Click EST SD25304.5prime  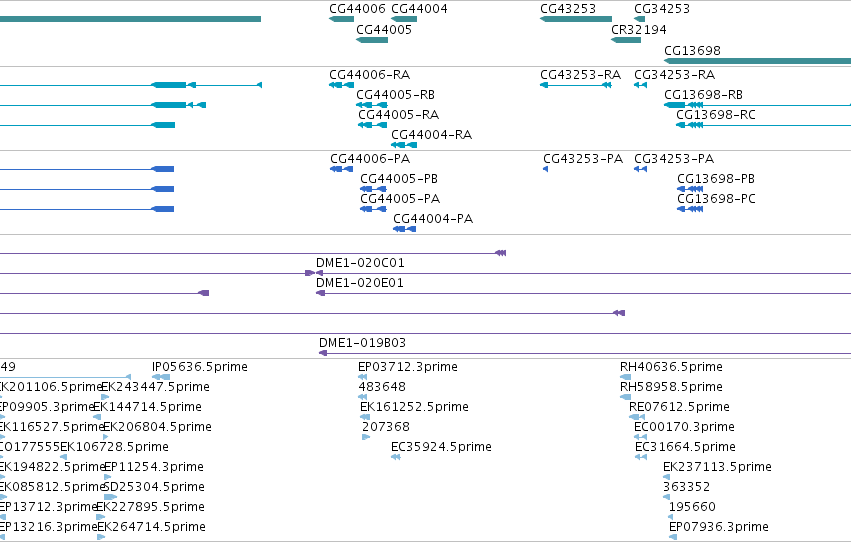coord(154,487)
